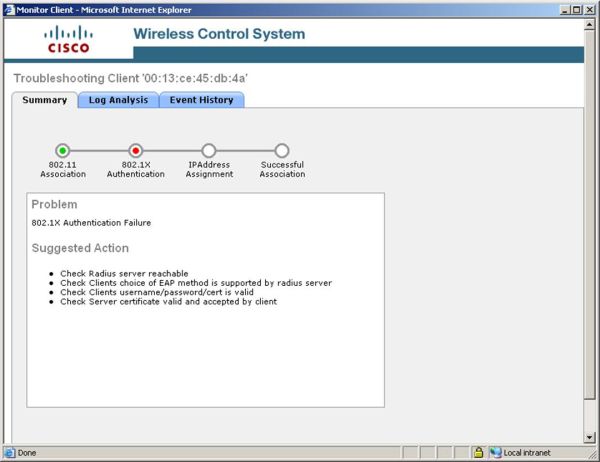Click the status bar page icon beside Done
Image resolution: width=600 pixels, height=462 pixels.
pos(9,453)
